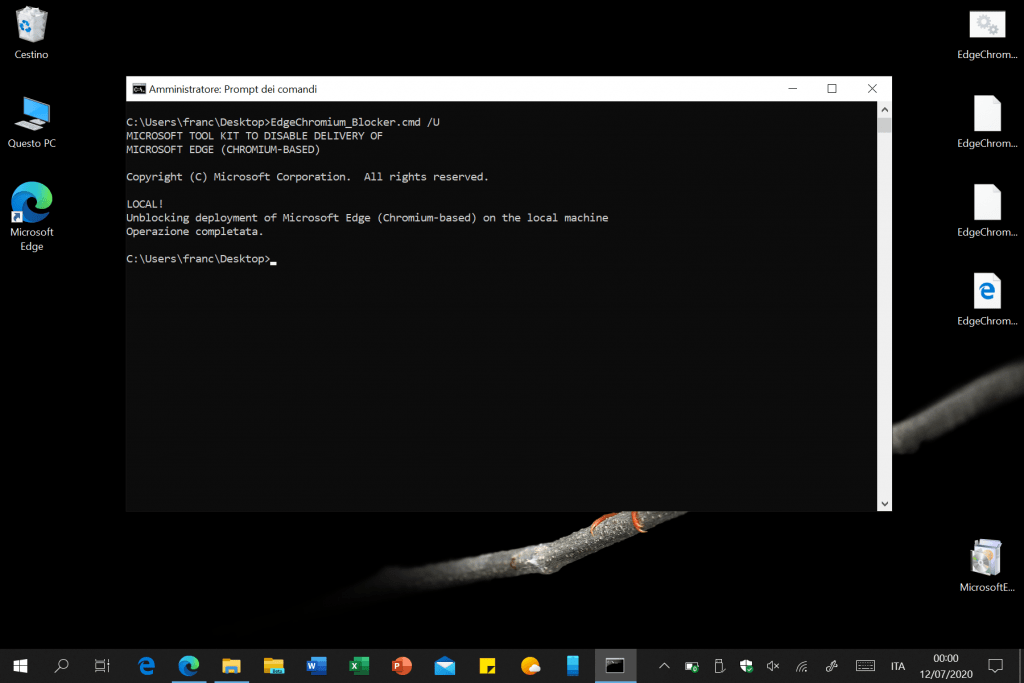Launch Excel from the taskbar
This screenshot has height=683, width=1024.
click(359, 665)
